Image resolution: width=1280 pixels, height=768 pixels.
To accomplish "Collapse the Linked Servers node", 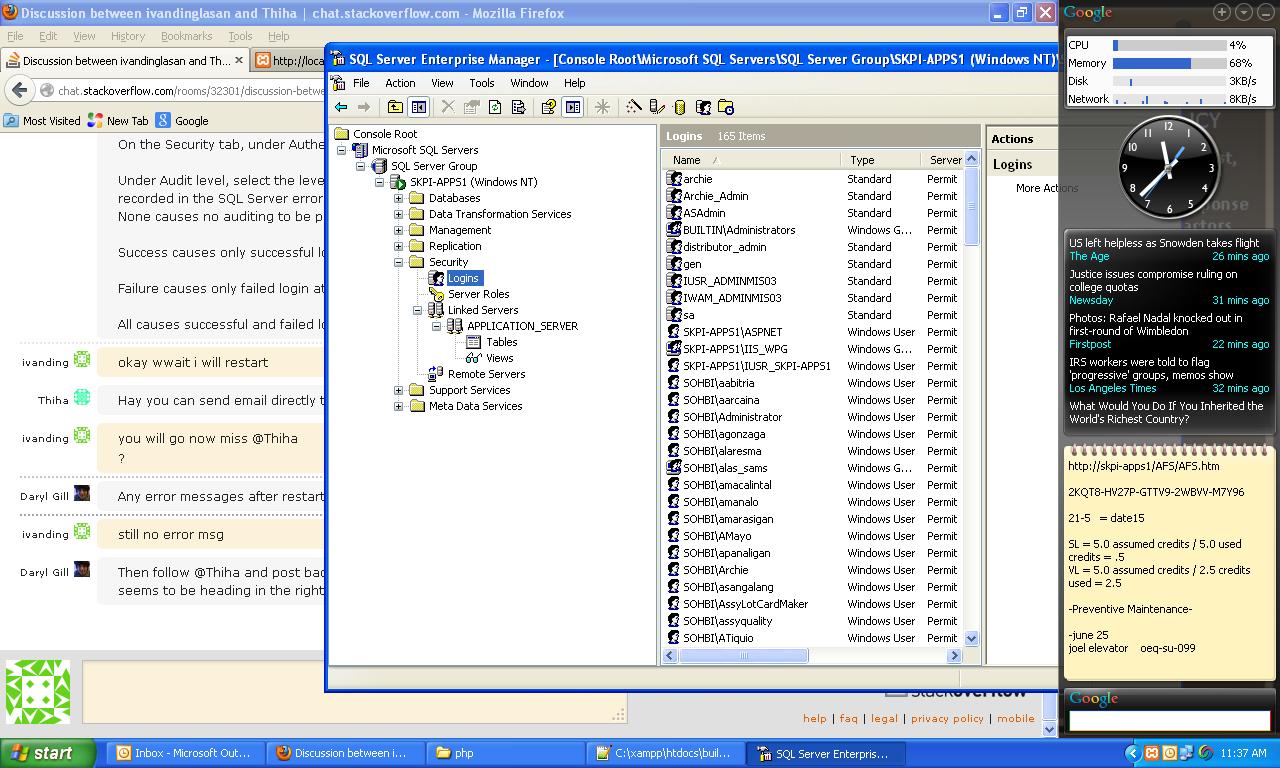I will tap(417, 310).
